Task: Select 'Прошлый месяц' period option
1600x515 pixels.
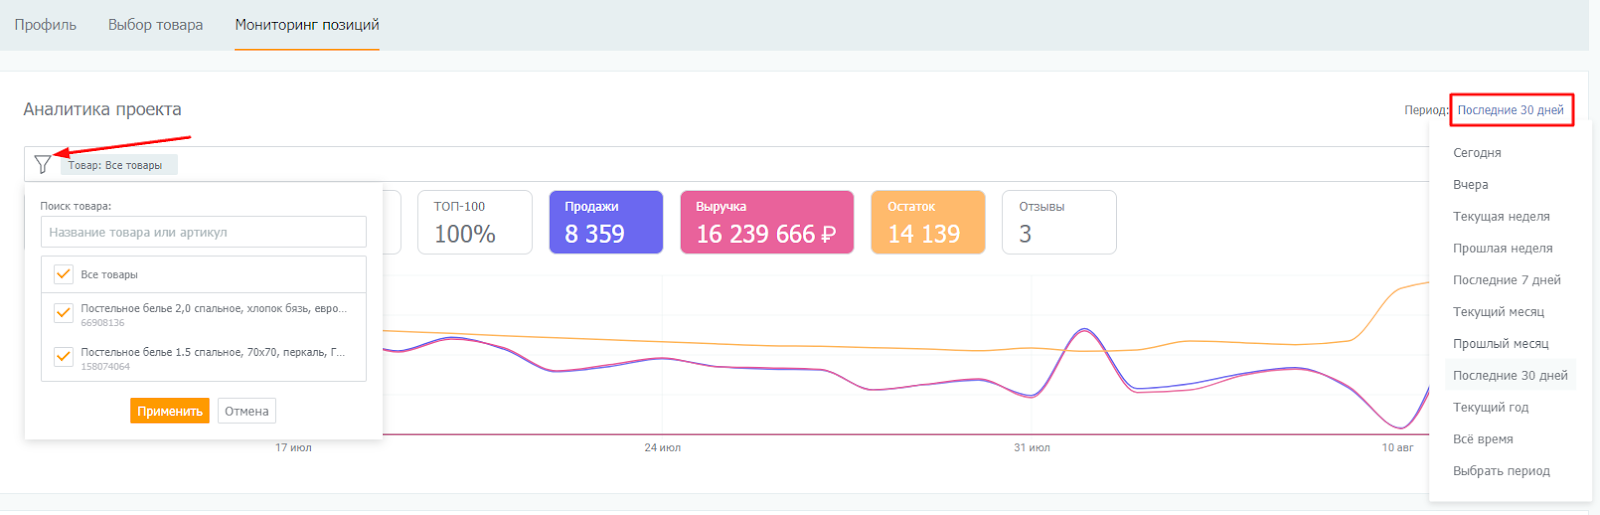Action: point(1500,344)
